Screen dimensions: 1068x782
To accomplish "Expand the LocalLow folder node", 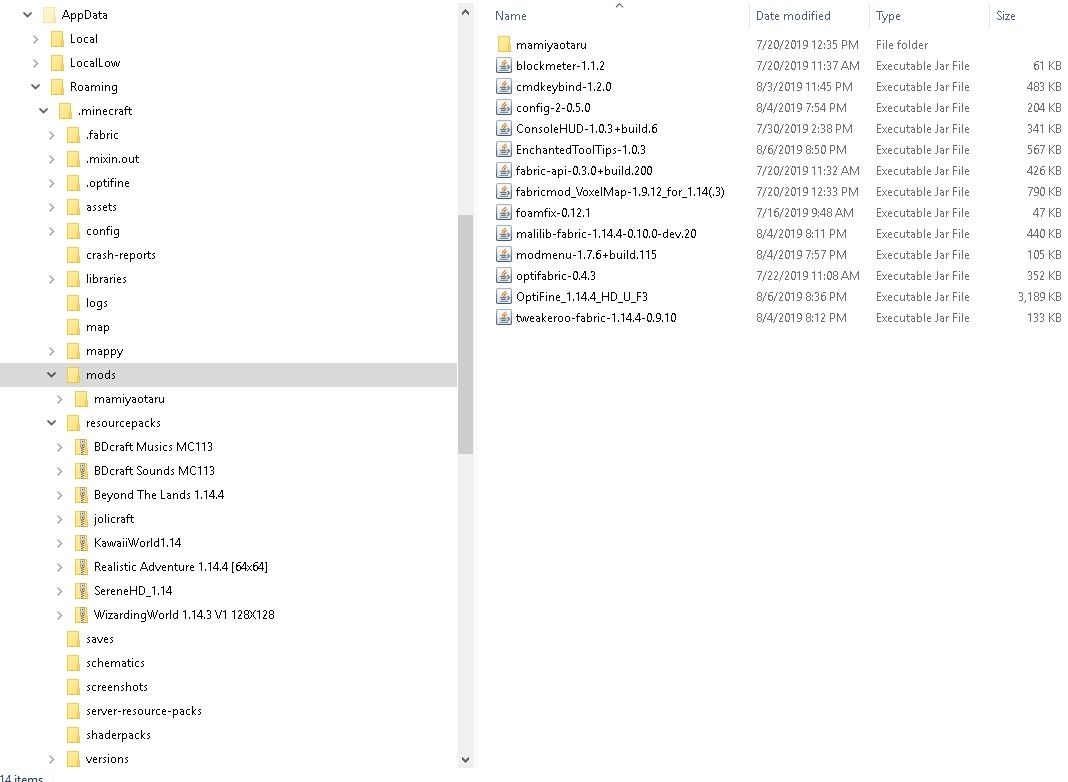I will pyautogui.click(x=35, y=63).
